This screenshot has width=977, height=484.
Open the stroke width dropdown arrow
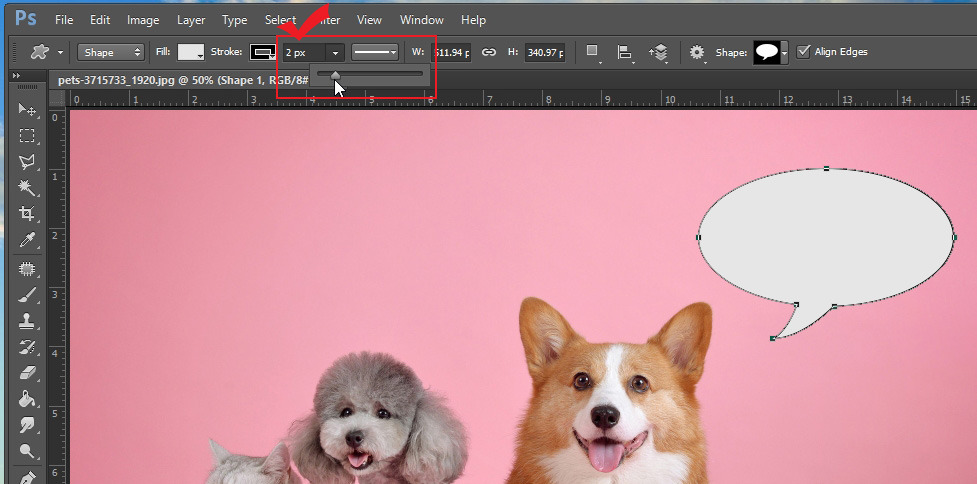pyautogui.click(x=335, y=53)
